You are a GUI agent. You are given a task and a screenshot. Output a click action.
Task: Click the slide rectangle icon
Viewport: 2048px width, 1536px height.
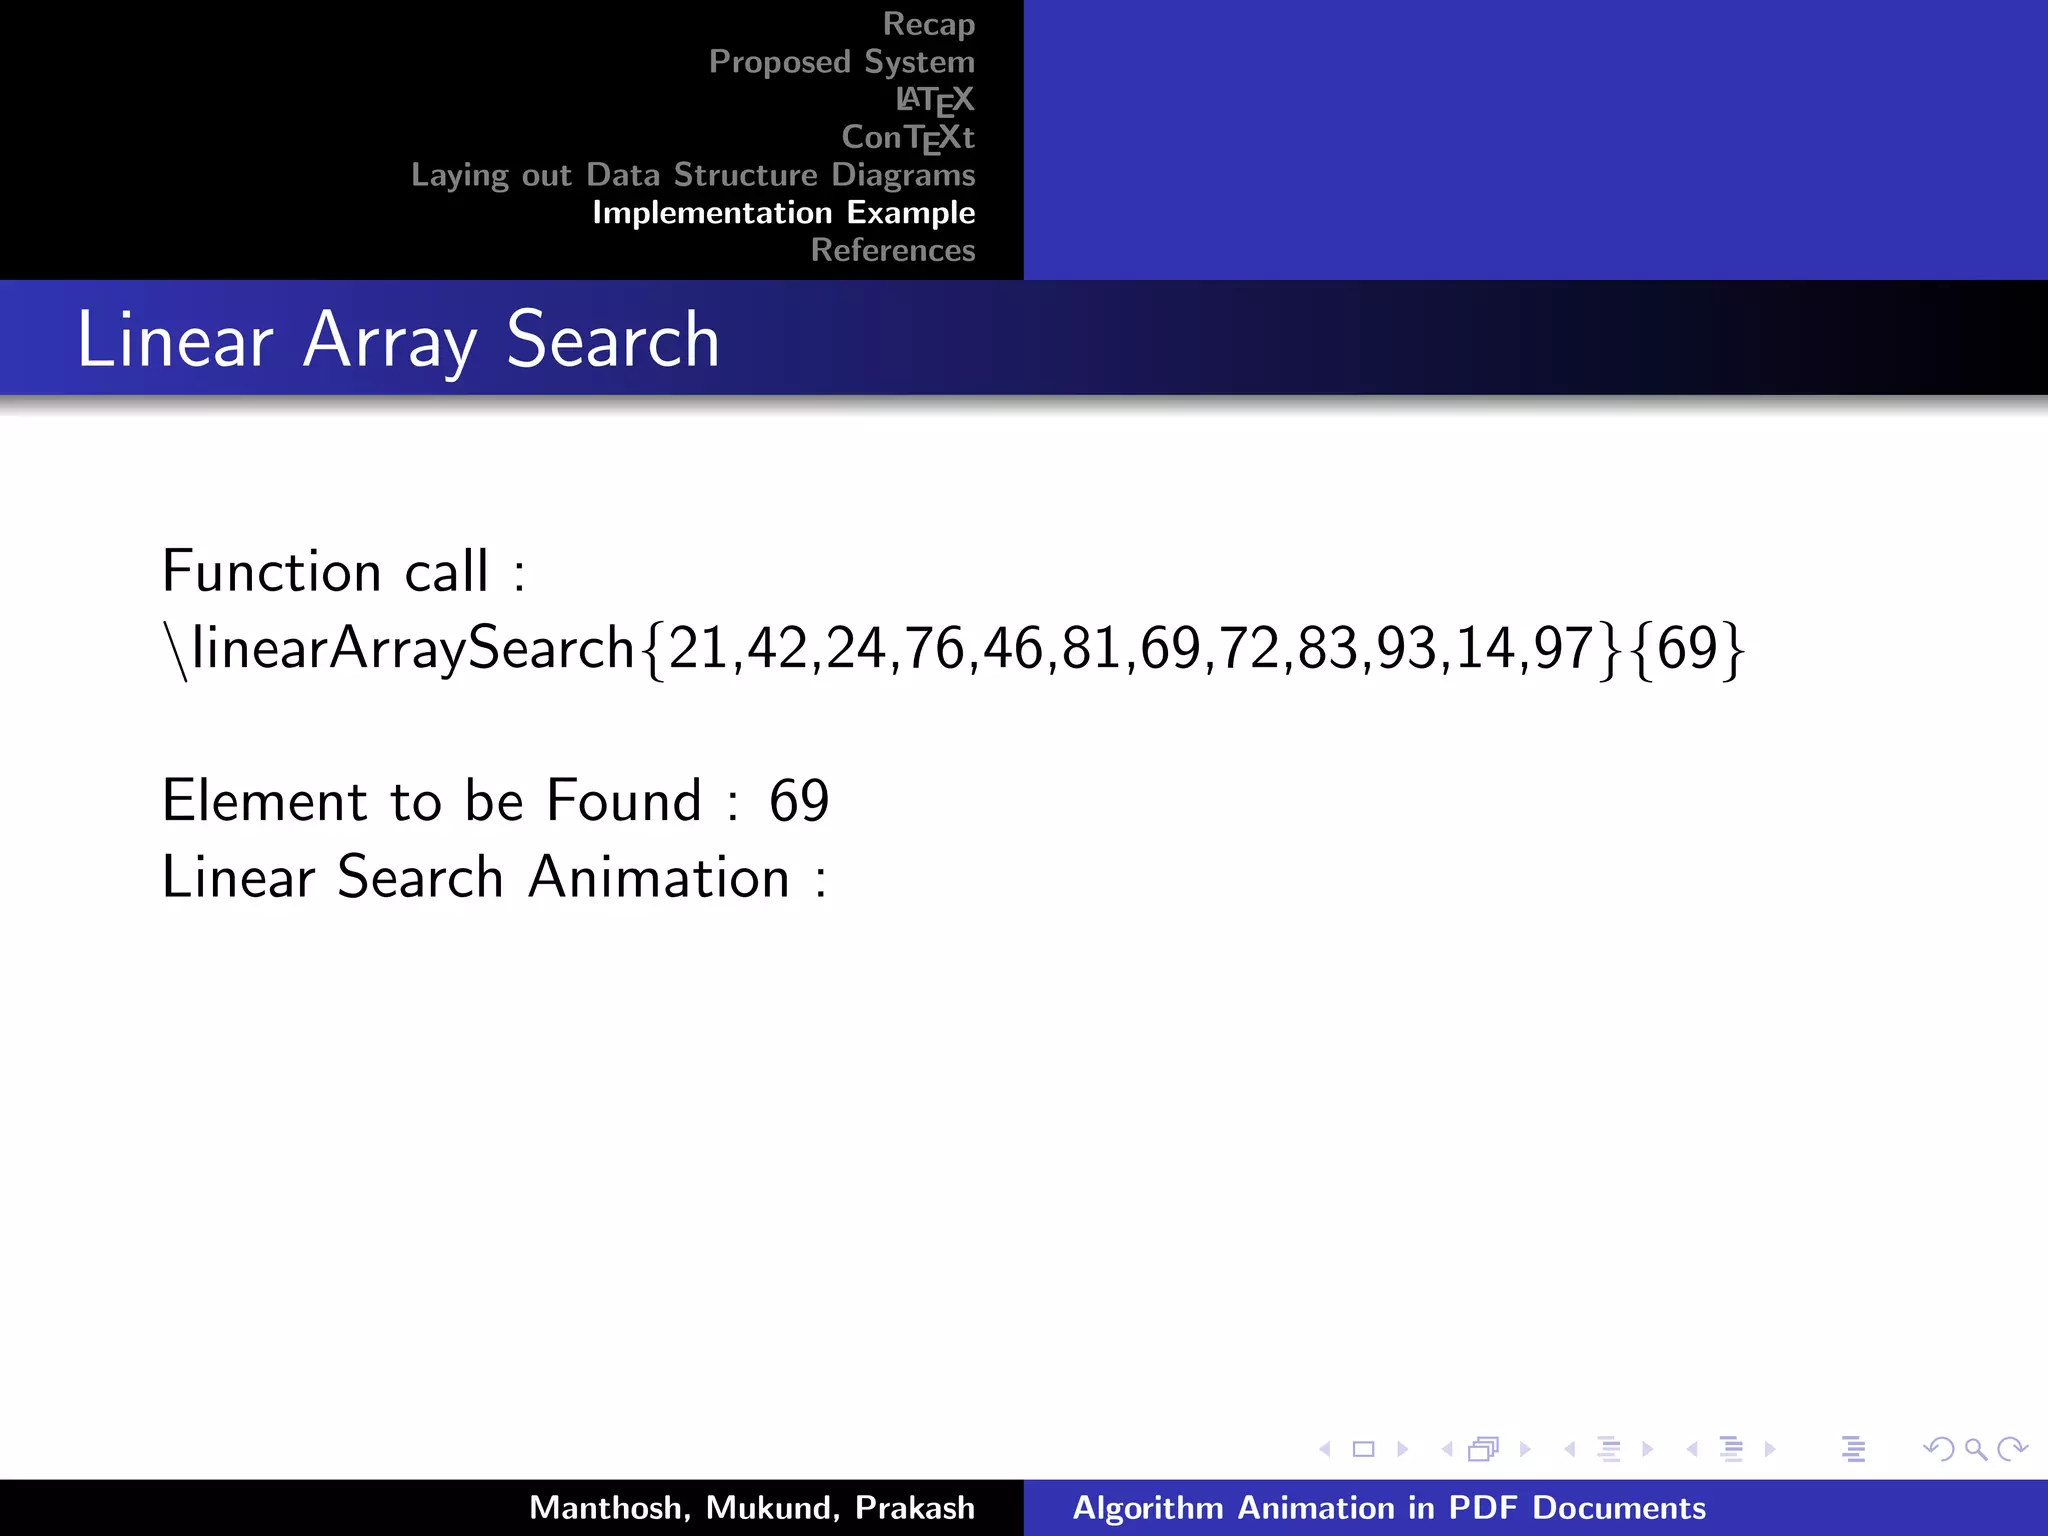(x=1364, y=1449)
